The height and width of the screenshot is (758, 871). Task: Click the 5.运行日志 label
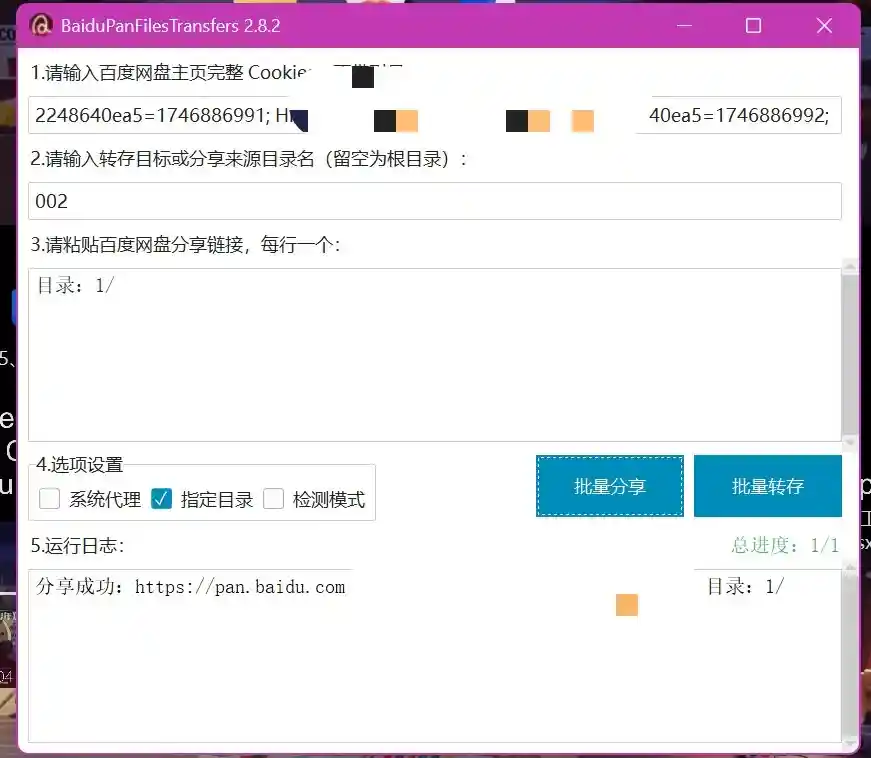tap(77, 545)
